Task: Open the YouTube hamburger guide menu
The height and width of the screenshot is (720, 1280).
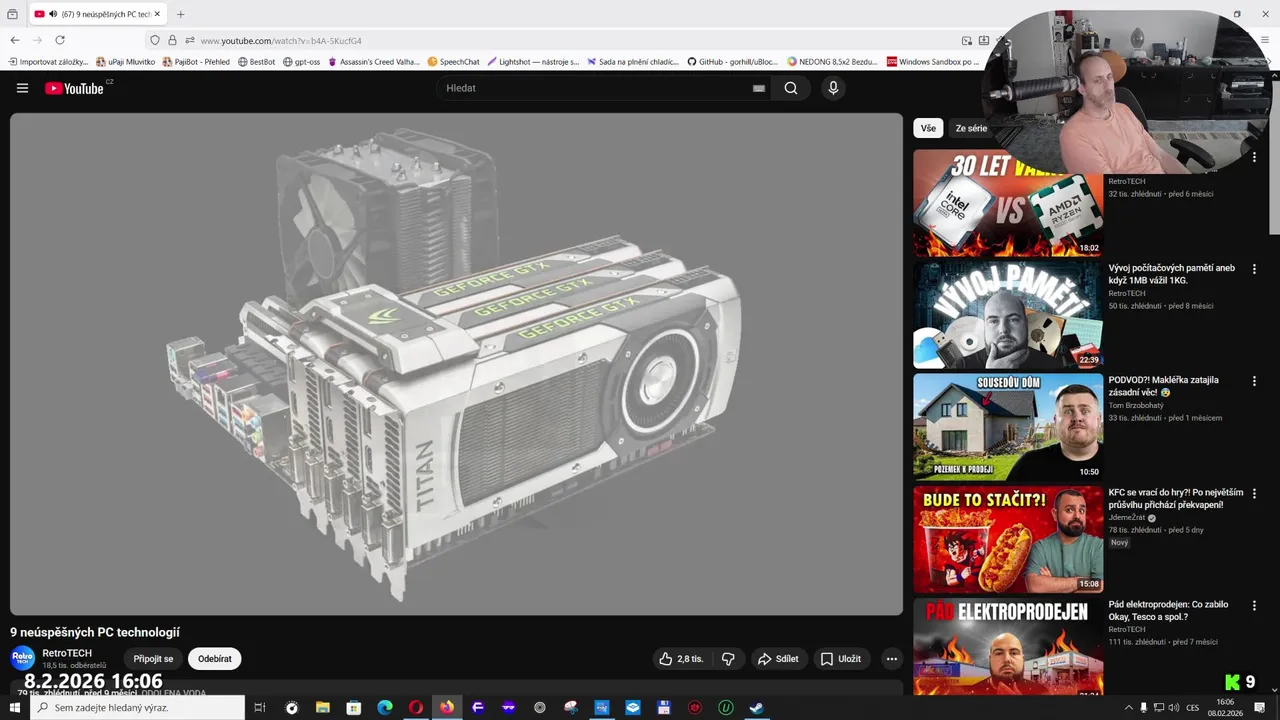Action: pyautogui.click(x=22, y=88)
